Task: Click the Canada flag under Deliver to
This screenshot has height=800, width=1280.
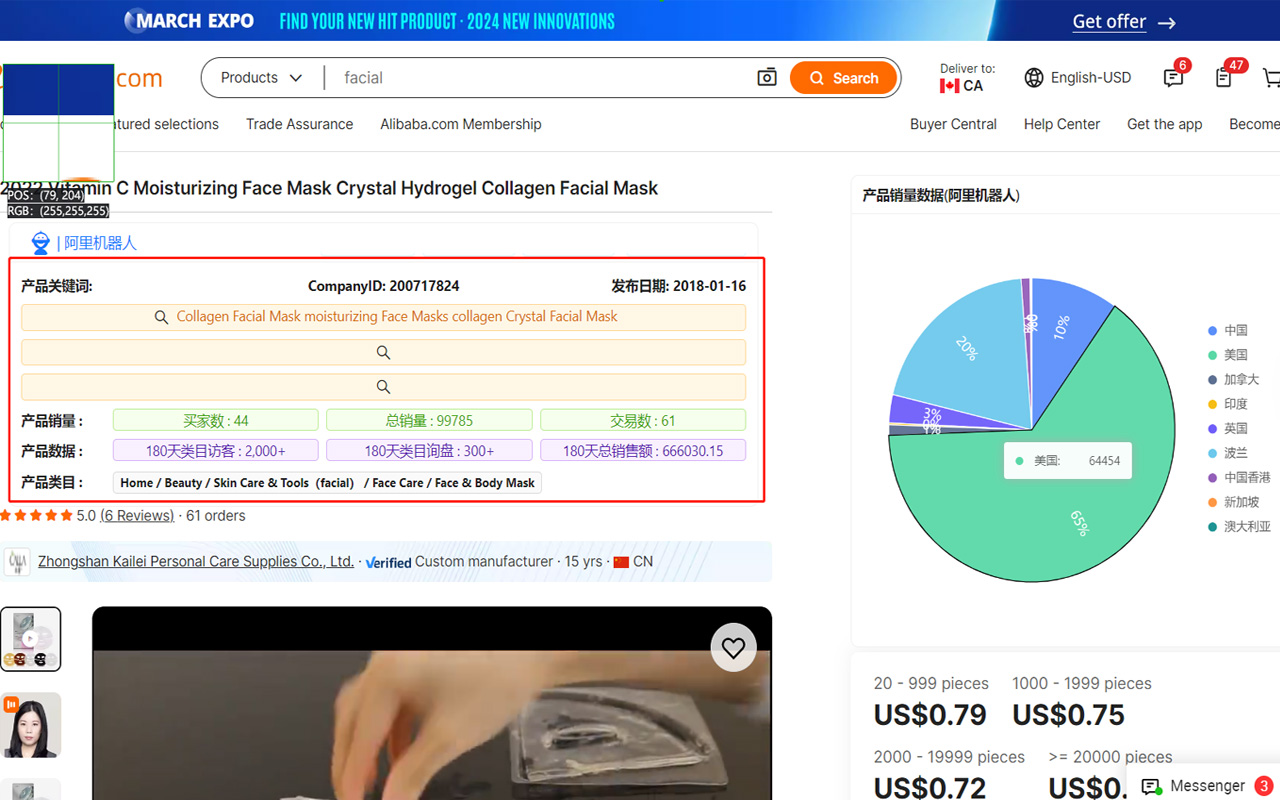Action: (949, 86)
